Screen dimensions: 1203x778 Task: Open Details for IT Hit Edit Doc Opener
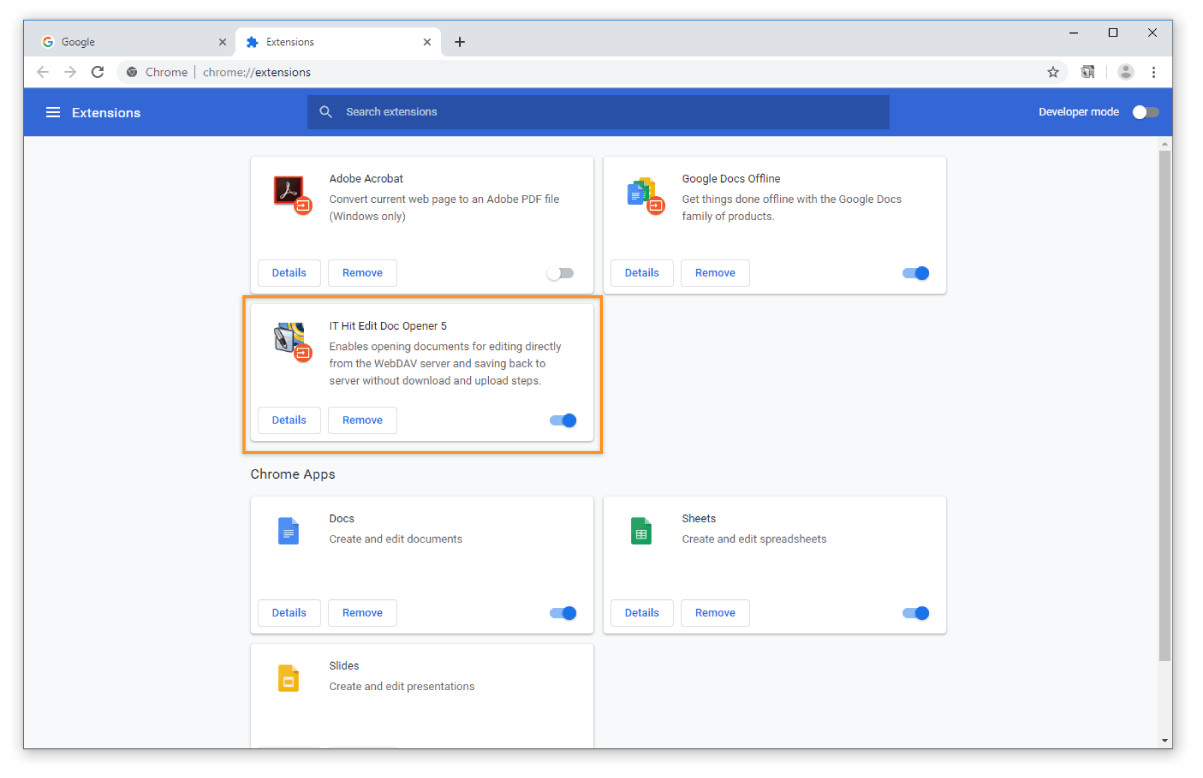click(289, 420)
